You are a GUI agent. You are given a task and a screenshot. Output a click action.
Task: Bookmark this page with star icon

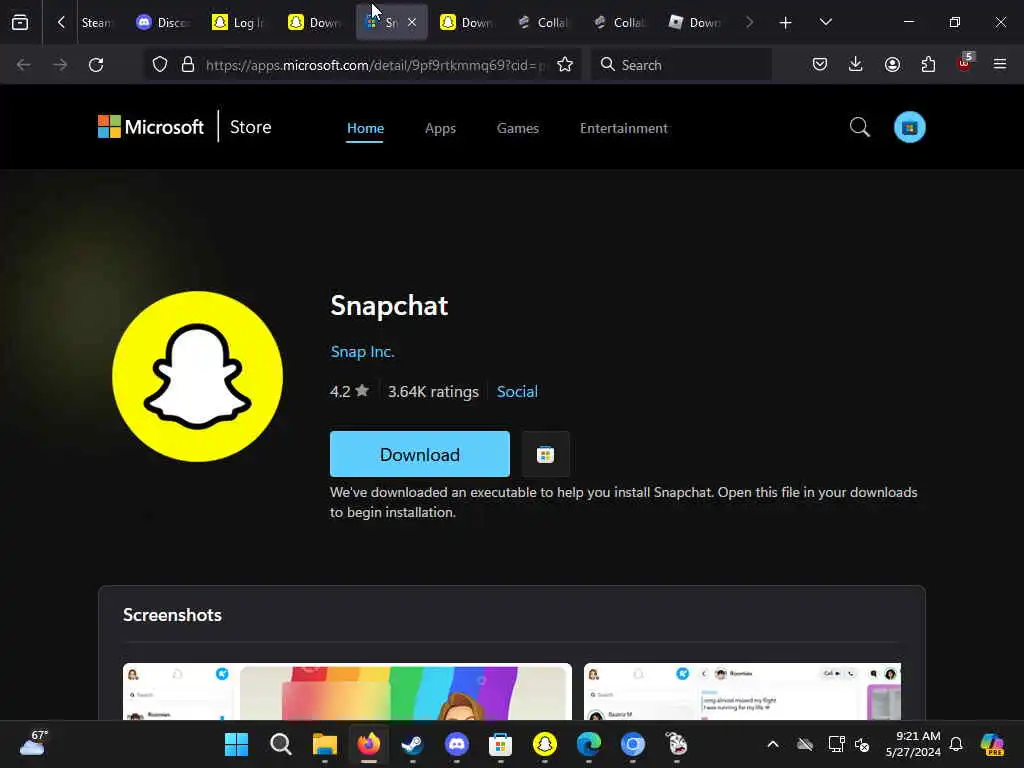coord(565,65)
